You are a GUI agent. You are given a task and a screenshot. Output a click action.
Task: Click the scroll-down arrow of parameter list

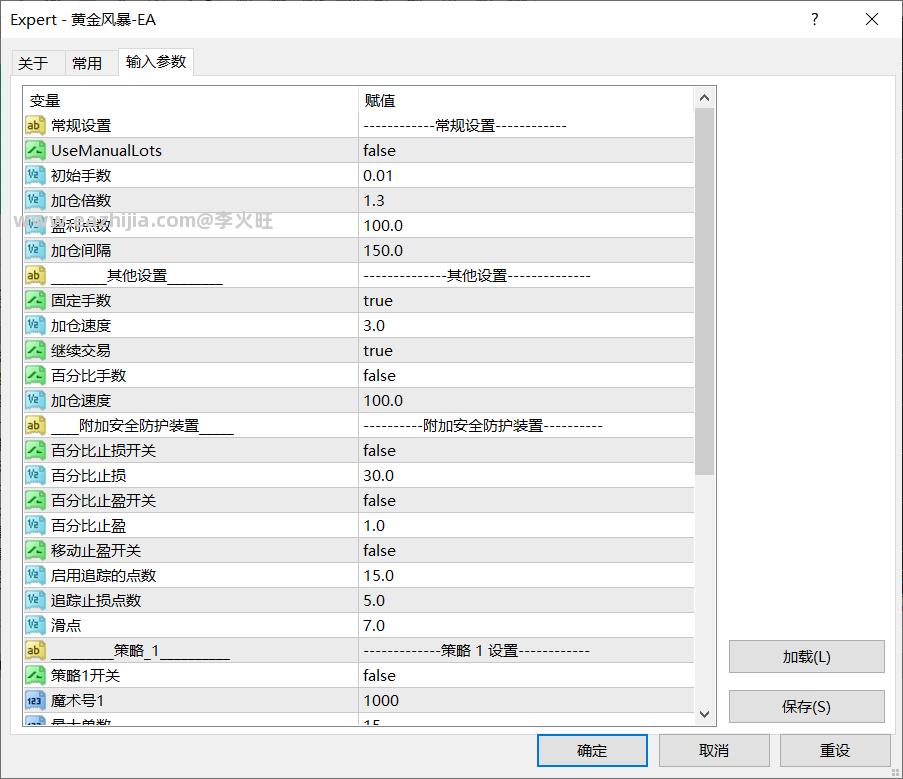point(704,714)
